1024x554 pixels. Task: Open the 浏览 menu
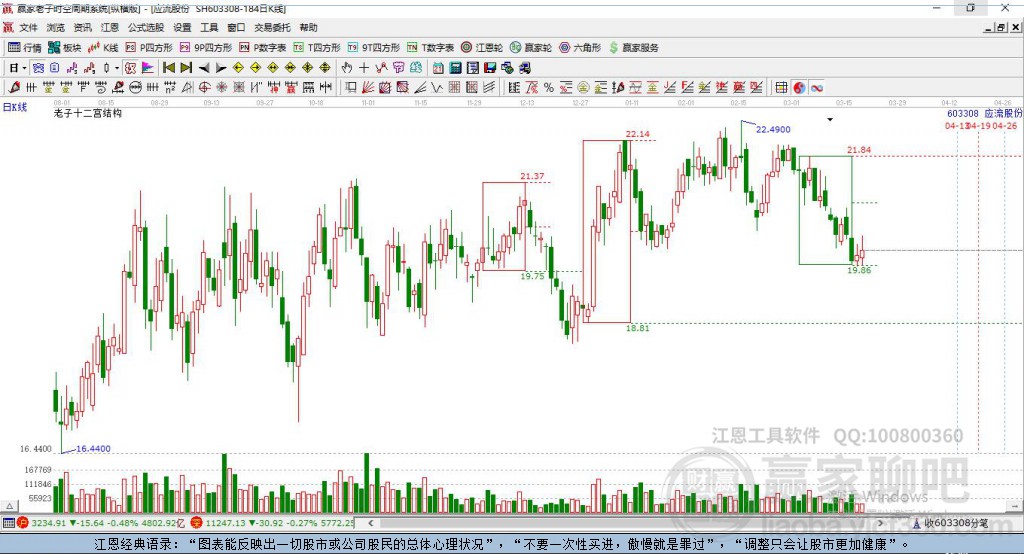(56, 27)
